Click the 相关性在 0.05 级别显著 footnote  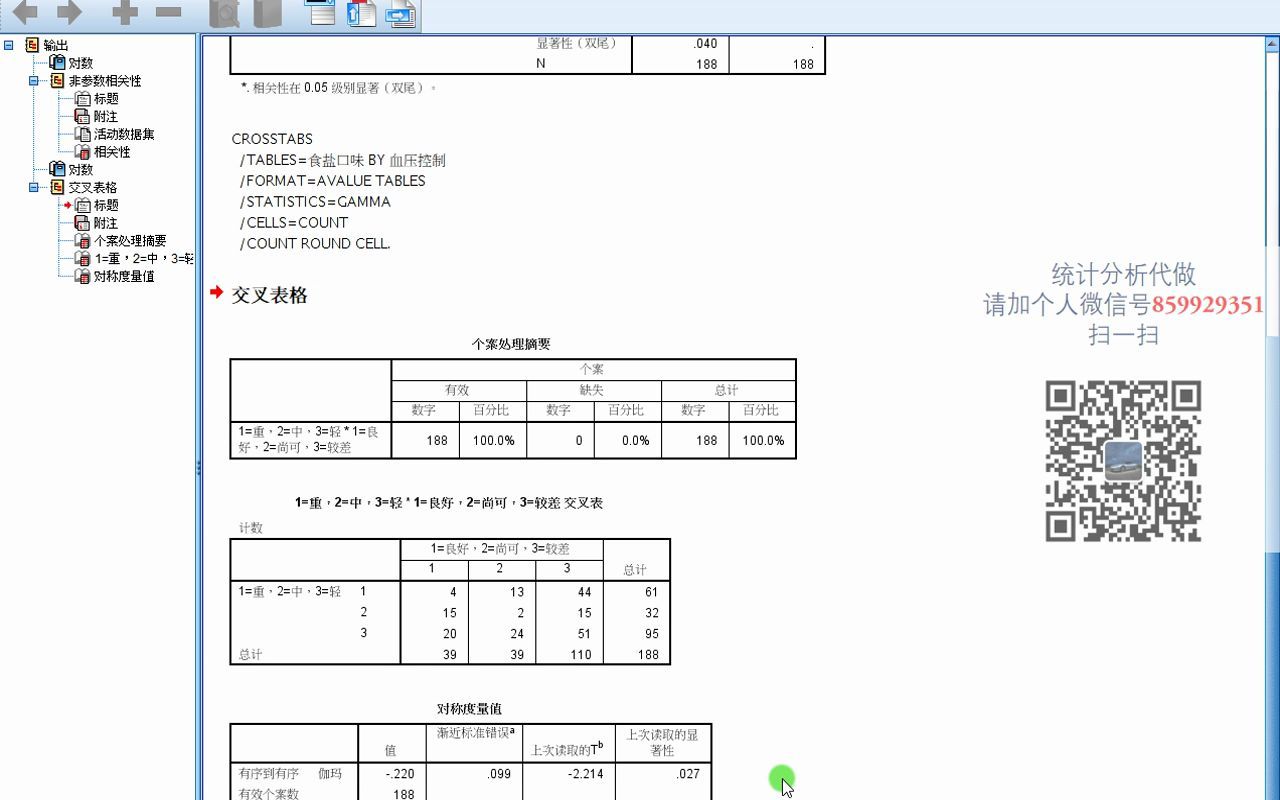339,88
